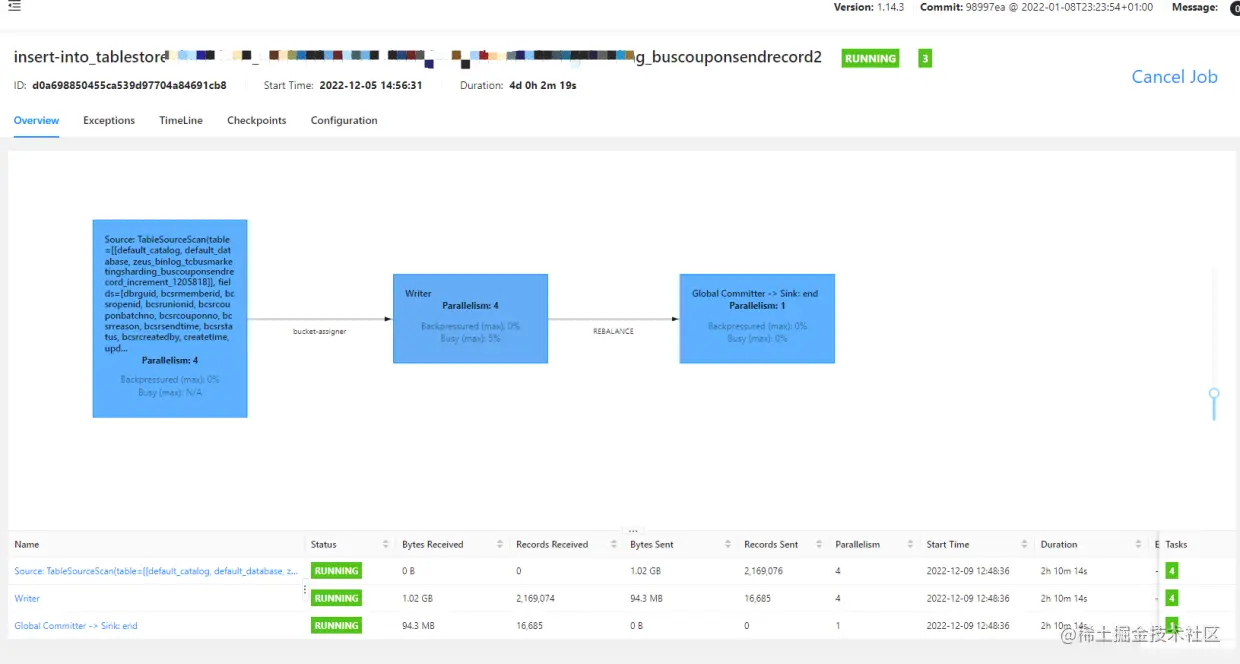Sort by Parallelism column arrows
Viewport: 1240px width, 664px height.
[910, 544]
